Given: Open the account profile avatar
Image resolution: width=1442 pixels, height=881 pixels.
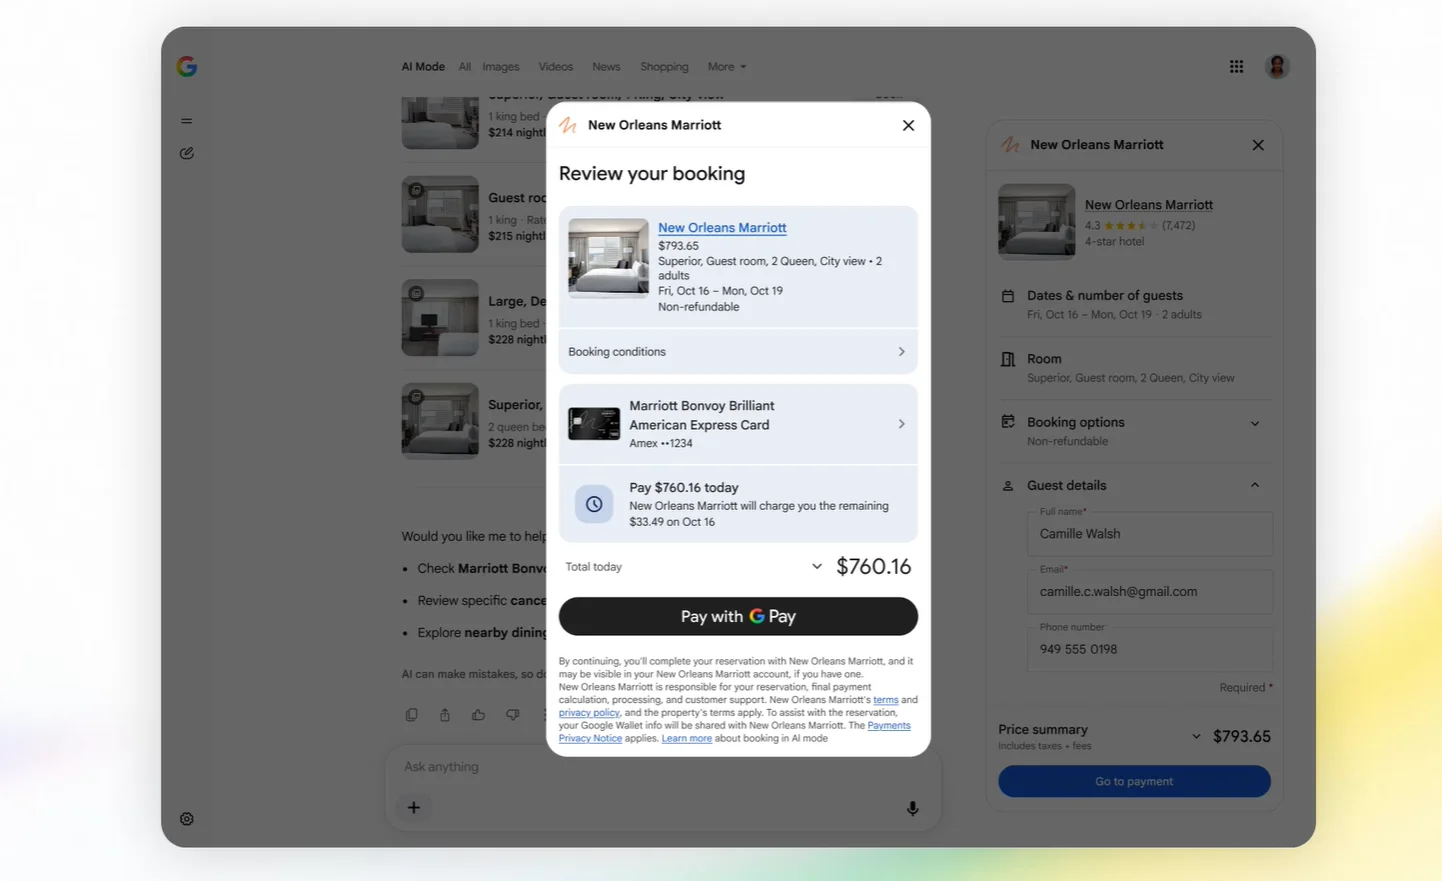Looking at the screenshot, I should pyautogui.click(x=1277, y=67).
